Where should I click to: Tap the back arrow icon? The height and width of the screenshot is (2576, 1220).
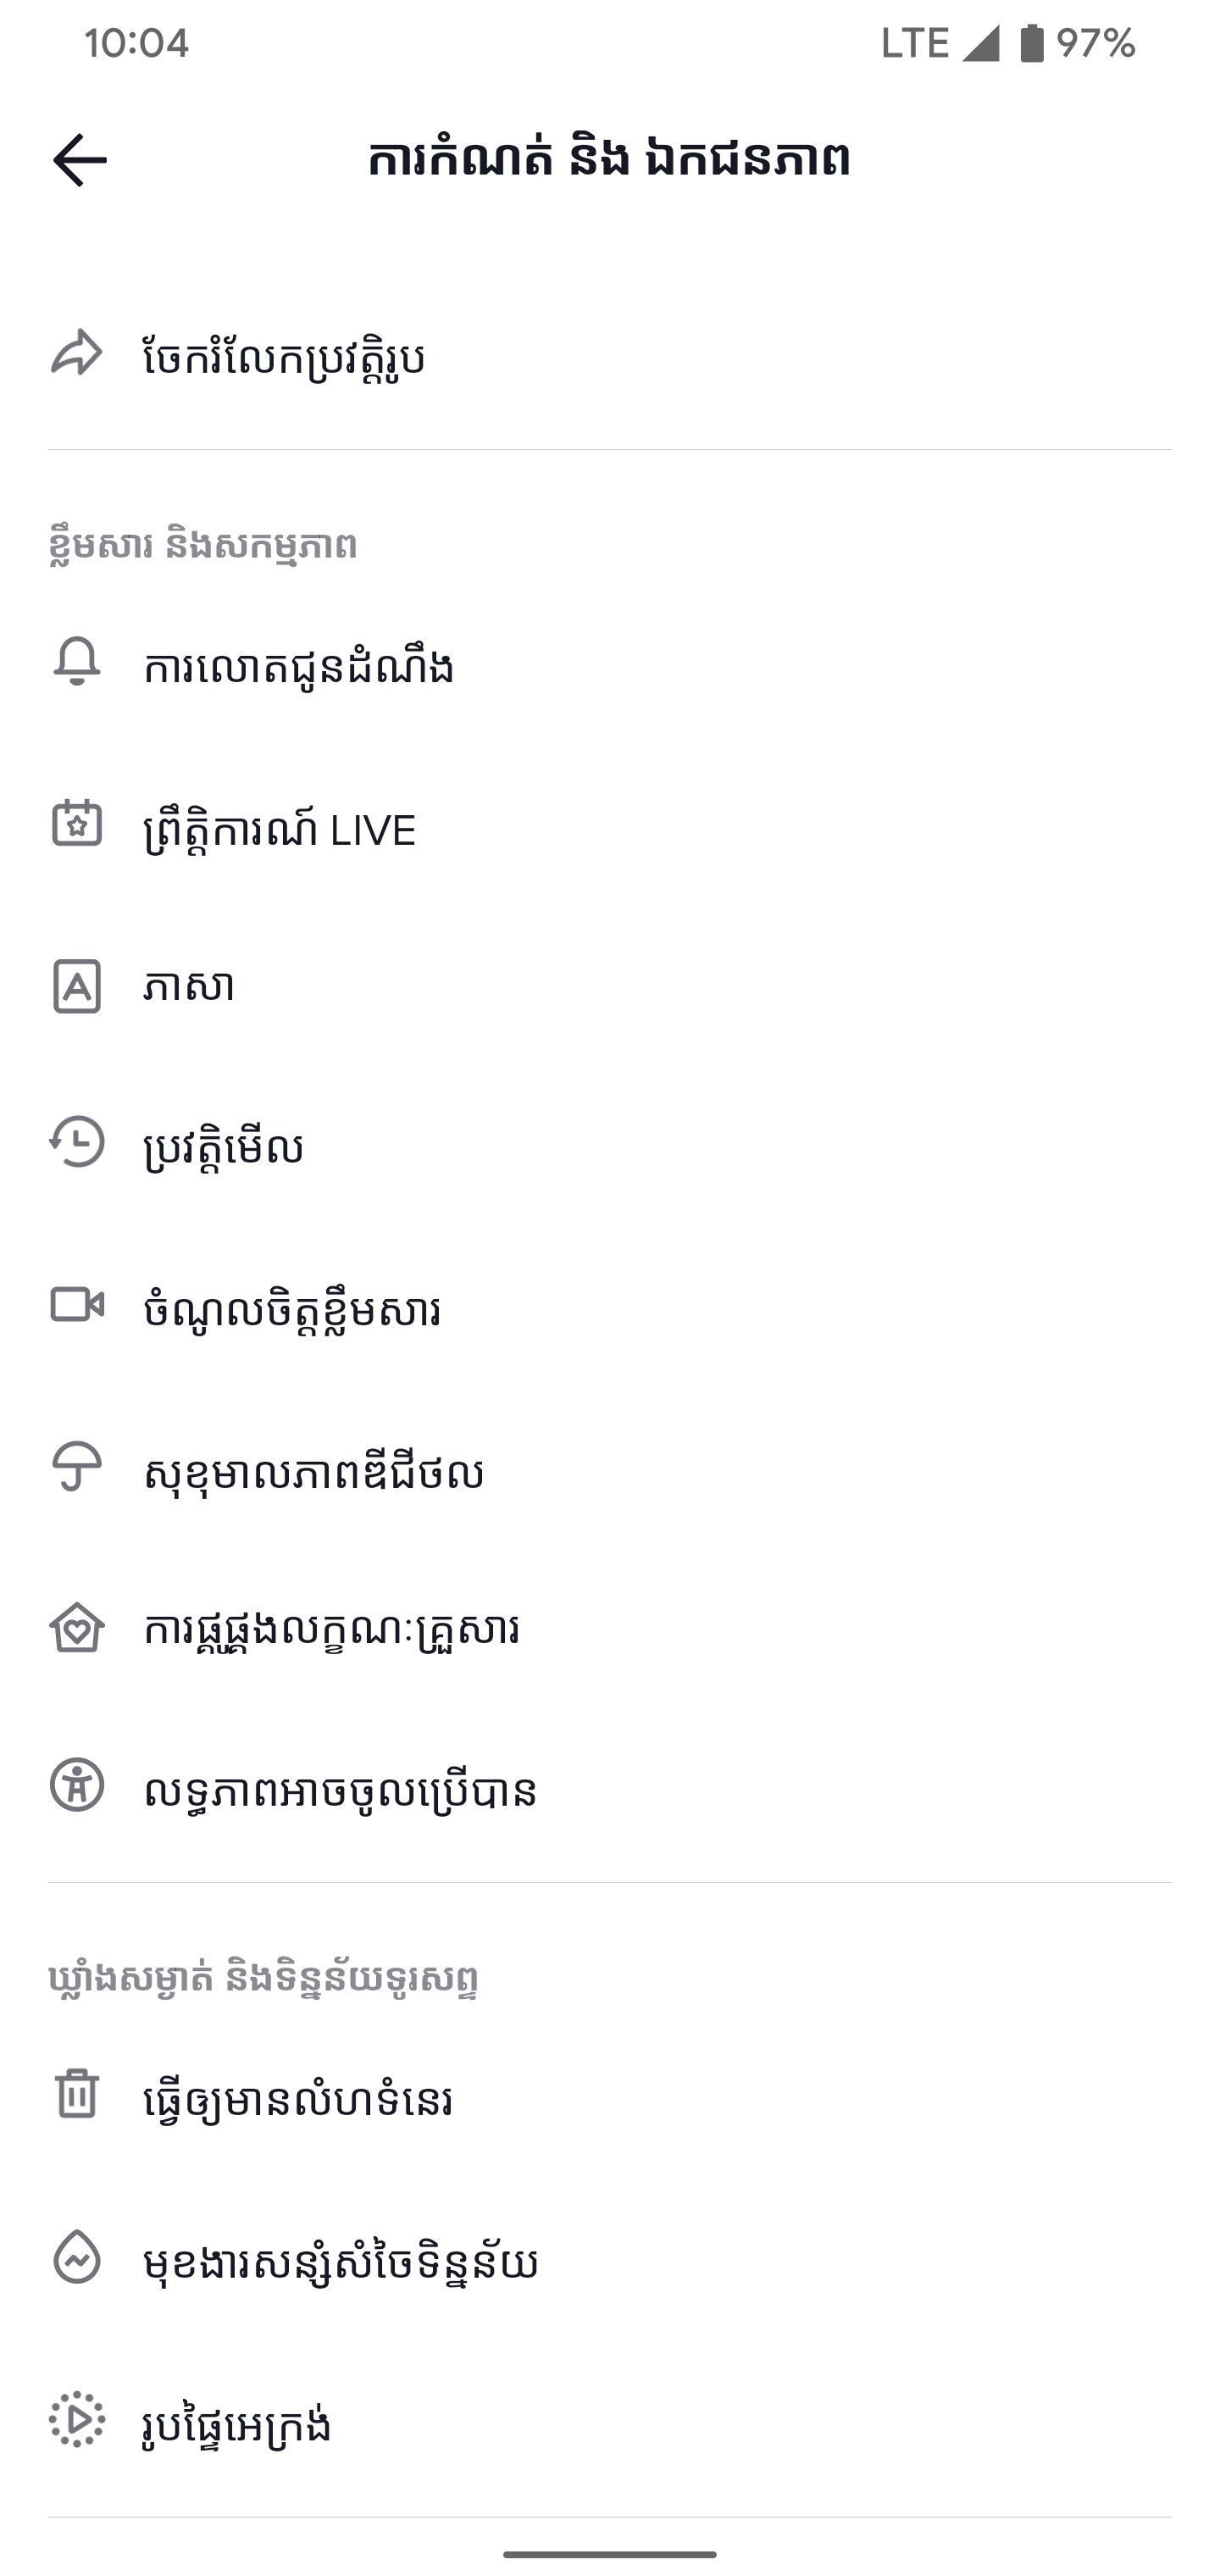pyautogui.click(x=79, y=160)
